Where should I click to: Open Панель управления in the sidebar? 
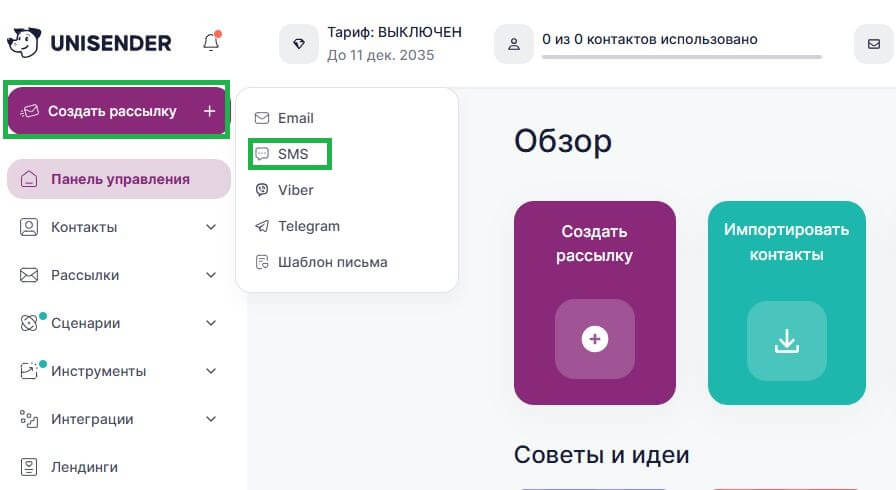click(119, 179)
